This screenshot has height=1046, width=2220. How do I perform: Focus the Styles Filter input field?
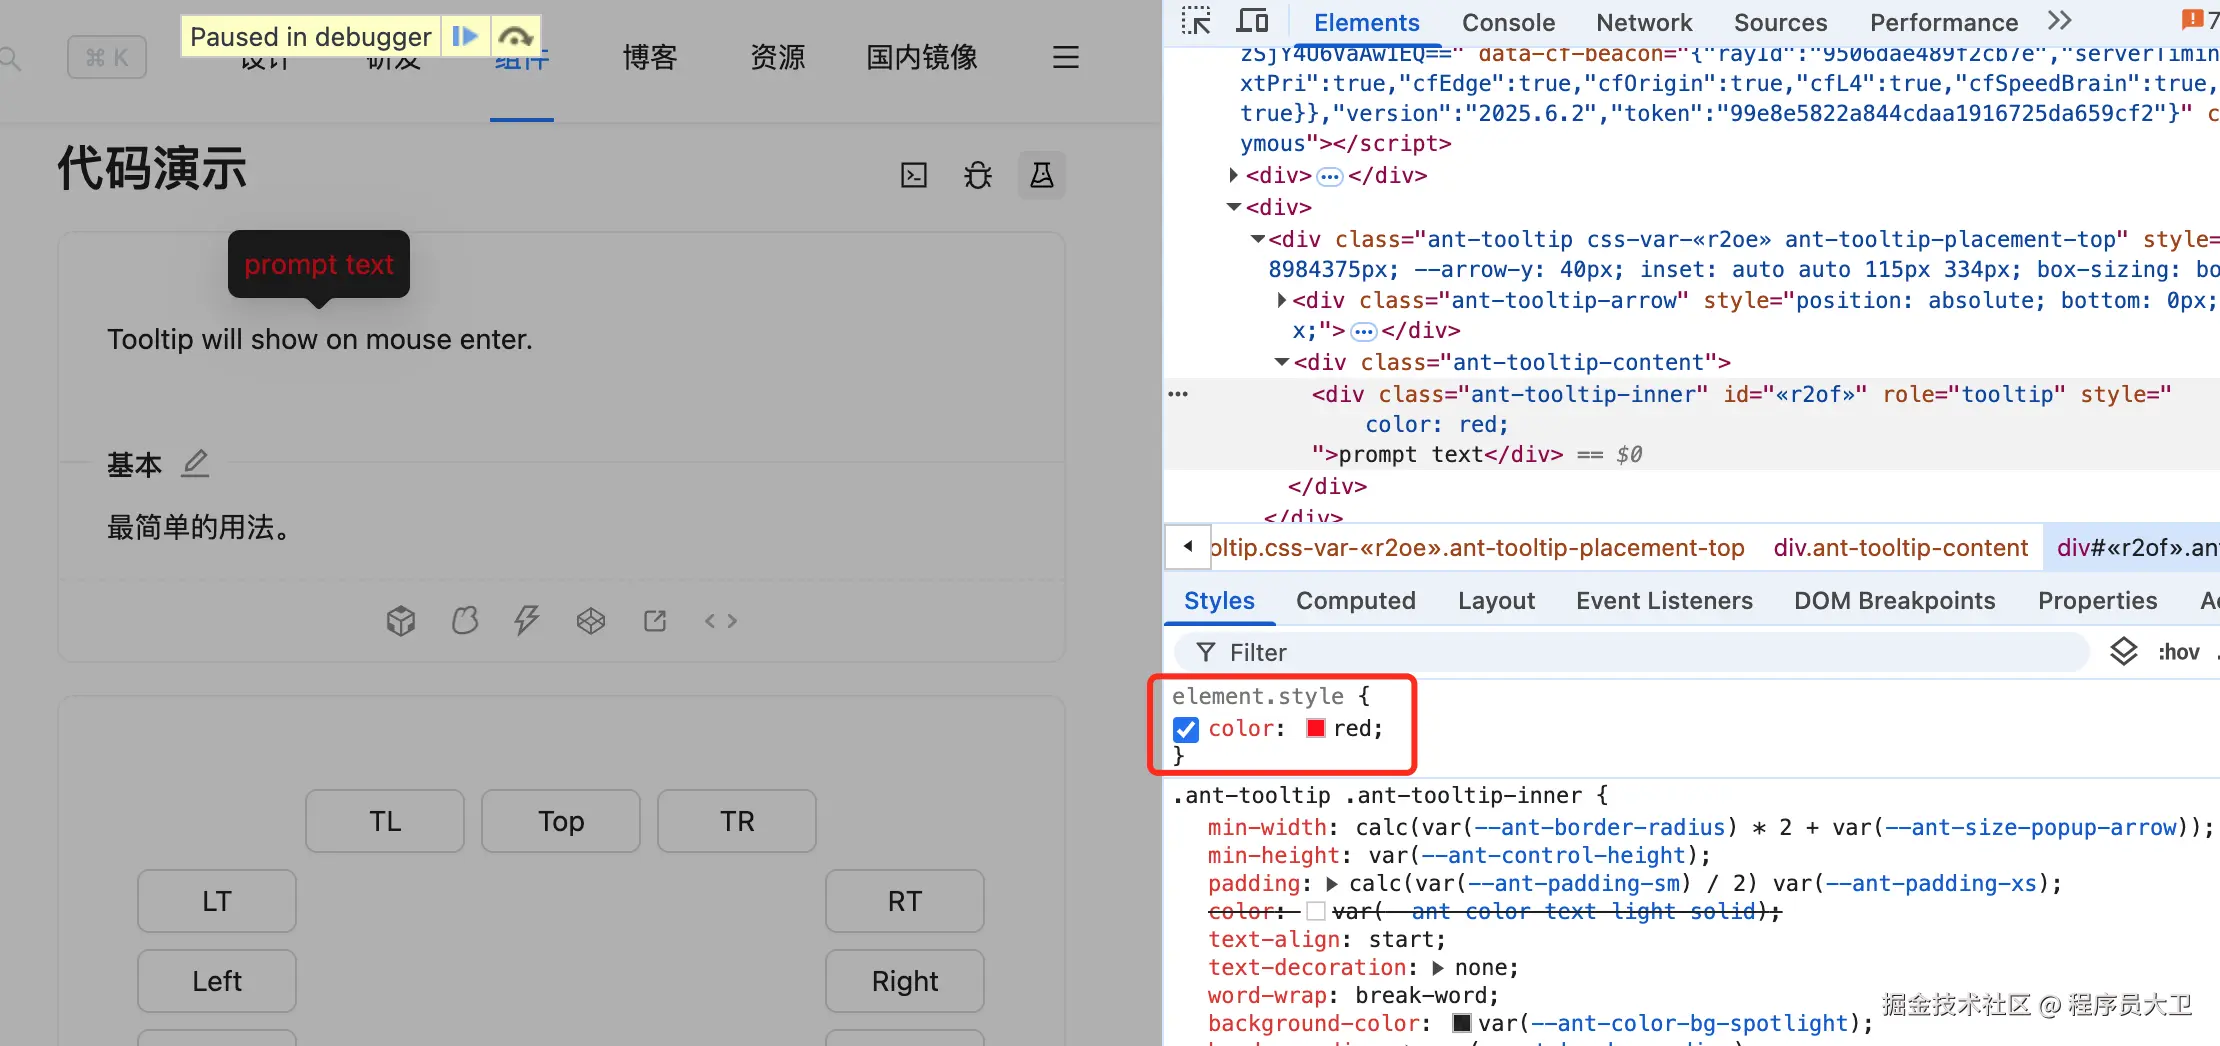[1632, 653]
